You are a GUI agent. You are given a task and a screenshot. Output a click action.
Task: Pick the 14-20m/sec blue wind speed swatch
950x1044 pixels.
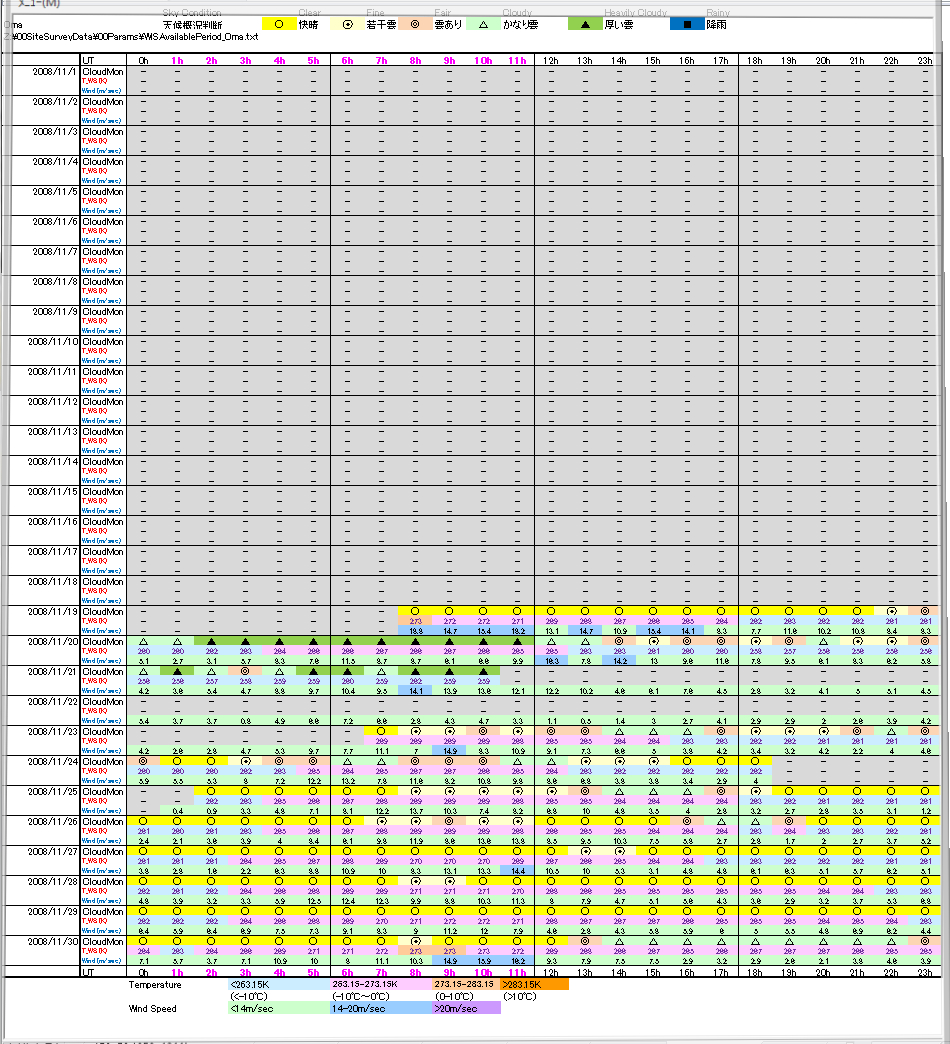(364, 1009)
